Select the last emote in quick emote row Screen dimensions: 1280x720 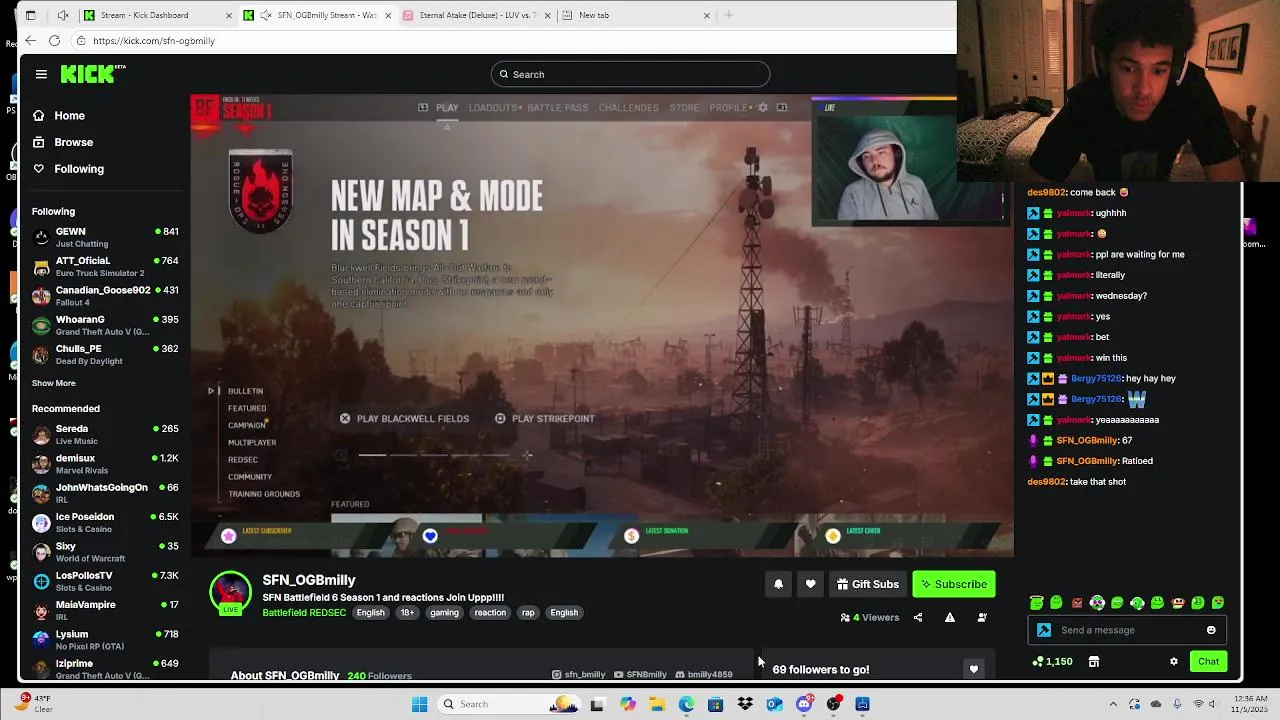click(x=1218, y=602)
